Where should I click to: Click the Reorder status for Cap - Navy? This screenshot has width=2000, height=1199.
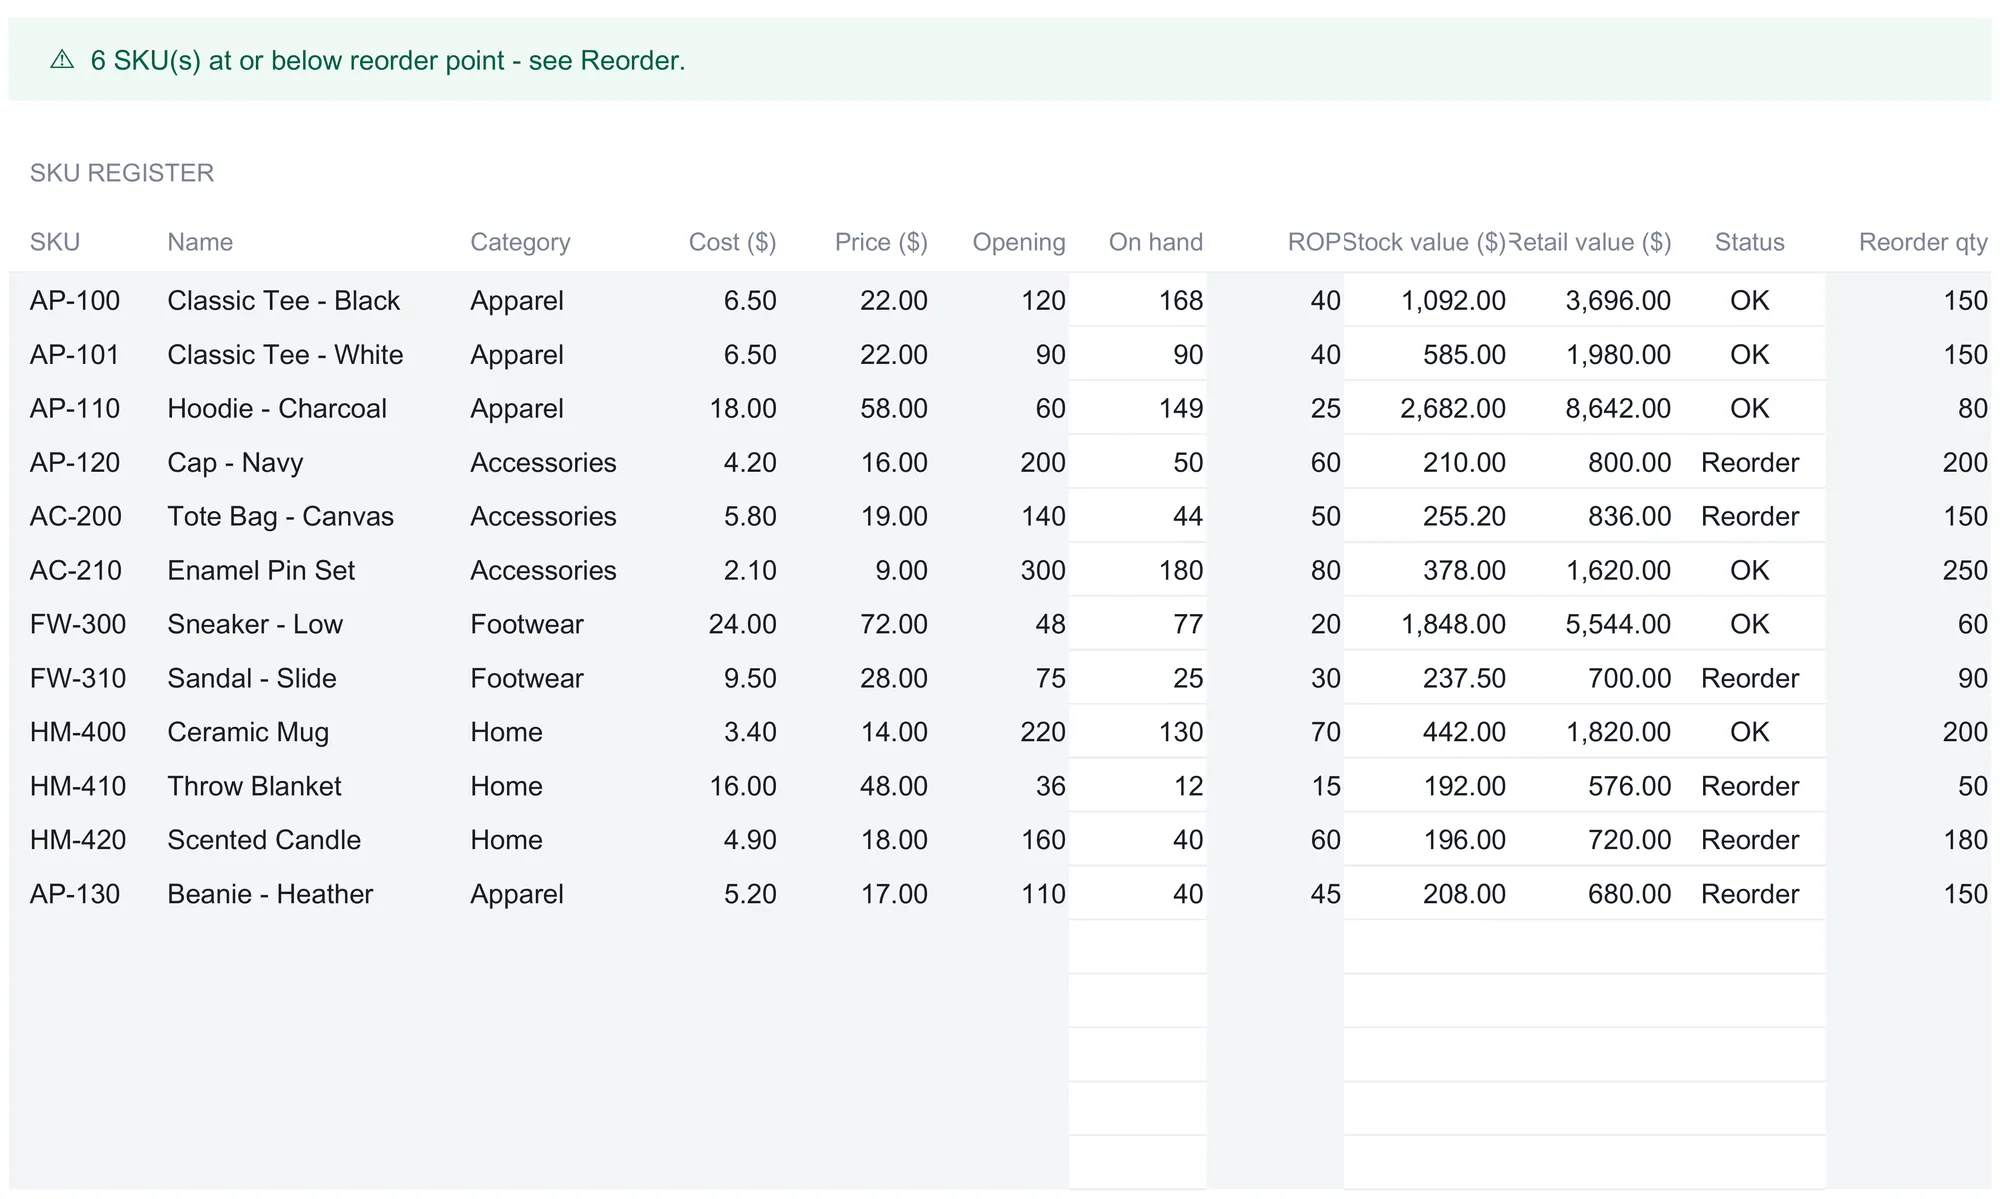[x=1749, y=462]
